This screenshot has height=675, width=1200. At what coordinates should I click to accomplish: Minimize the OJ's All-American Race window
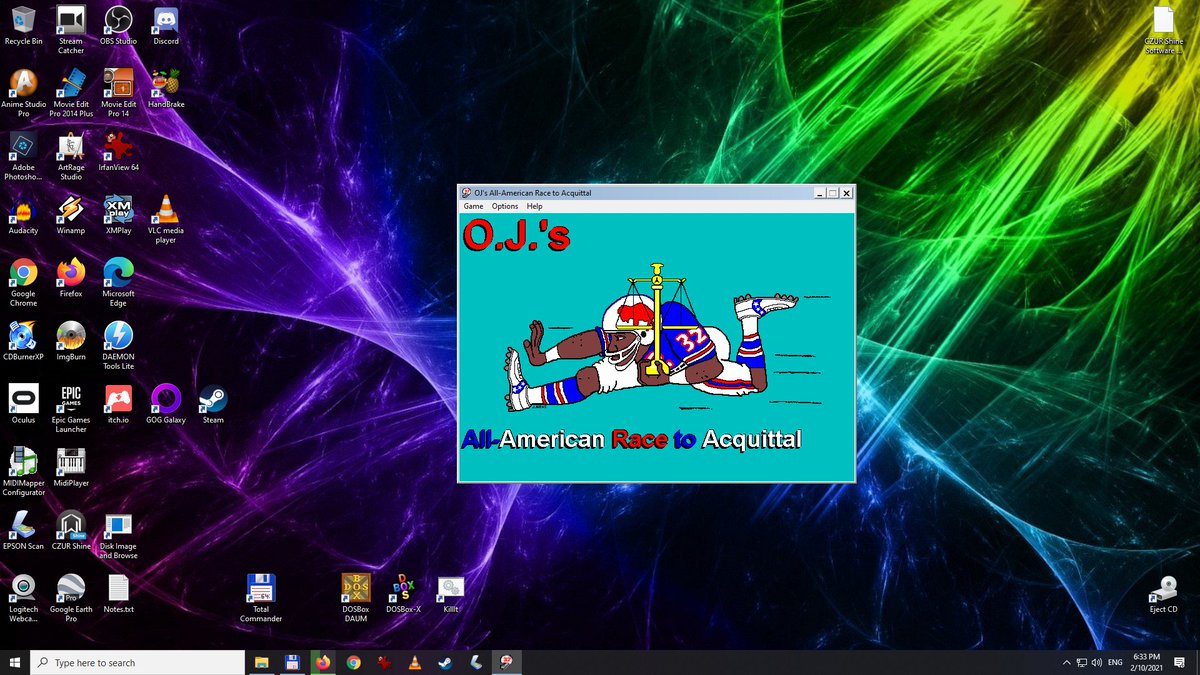pos(820,193)
